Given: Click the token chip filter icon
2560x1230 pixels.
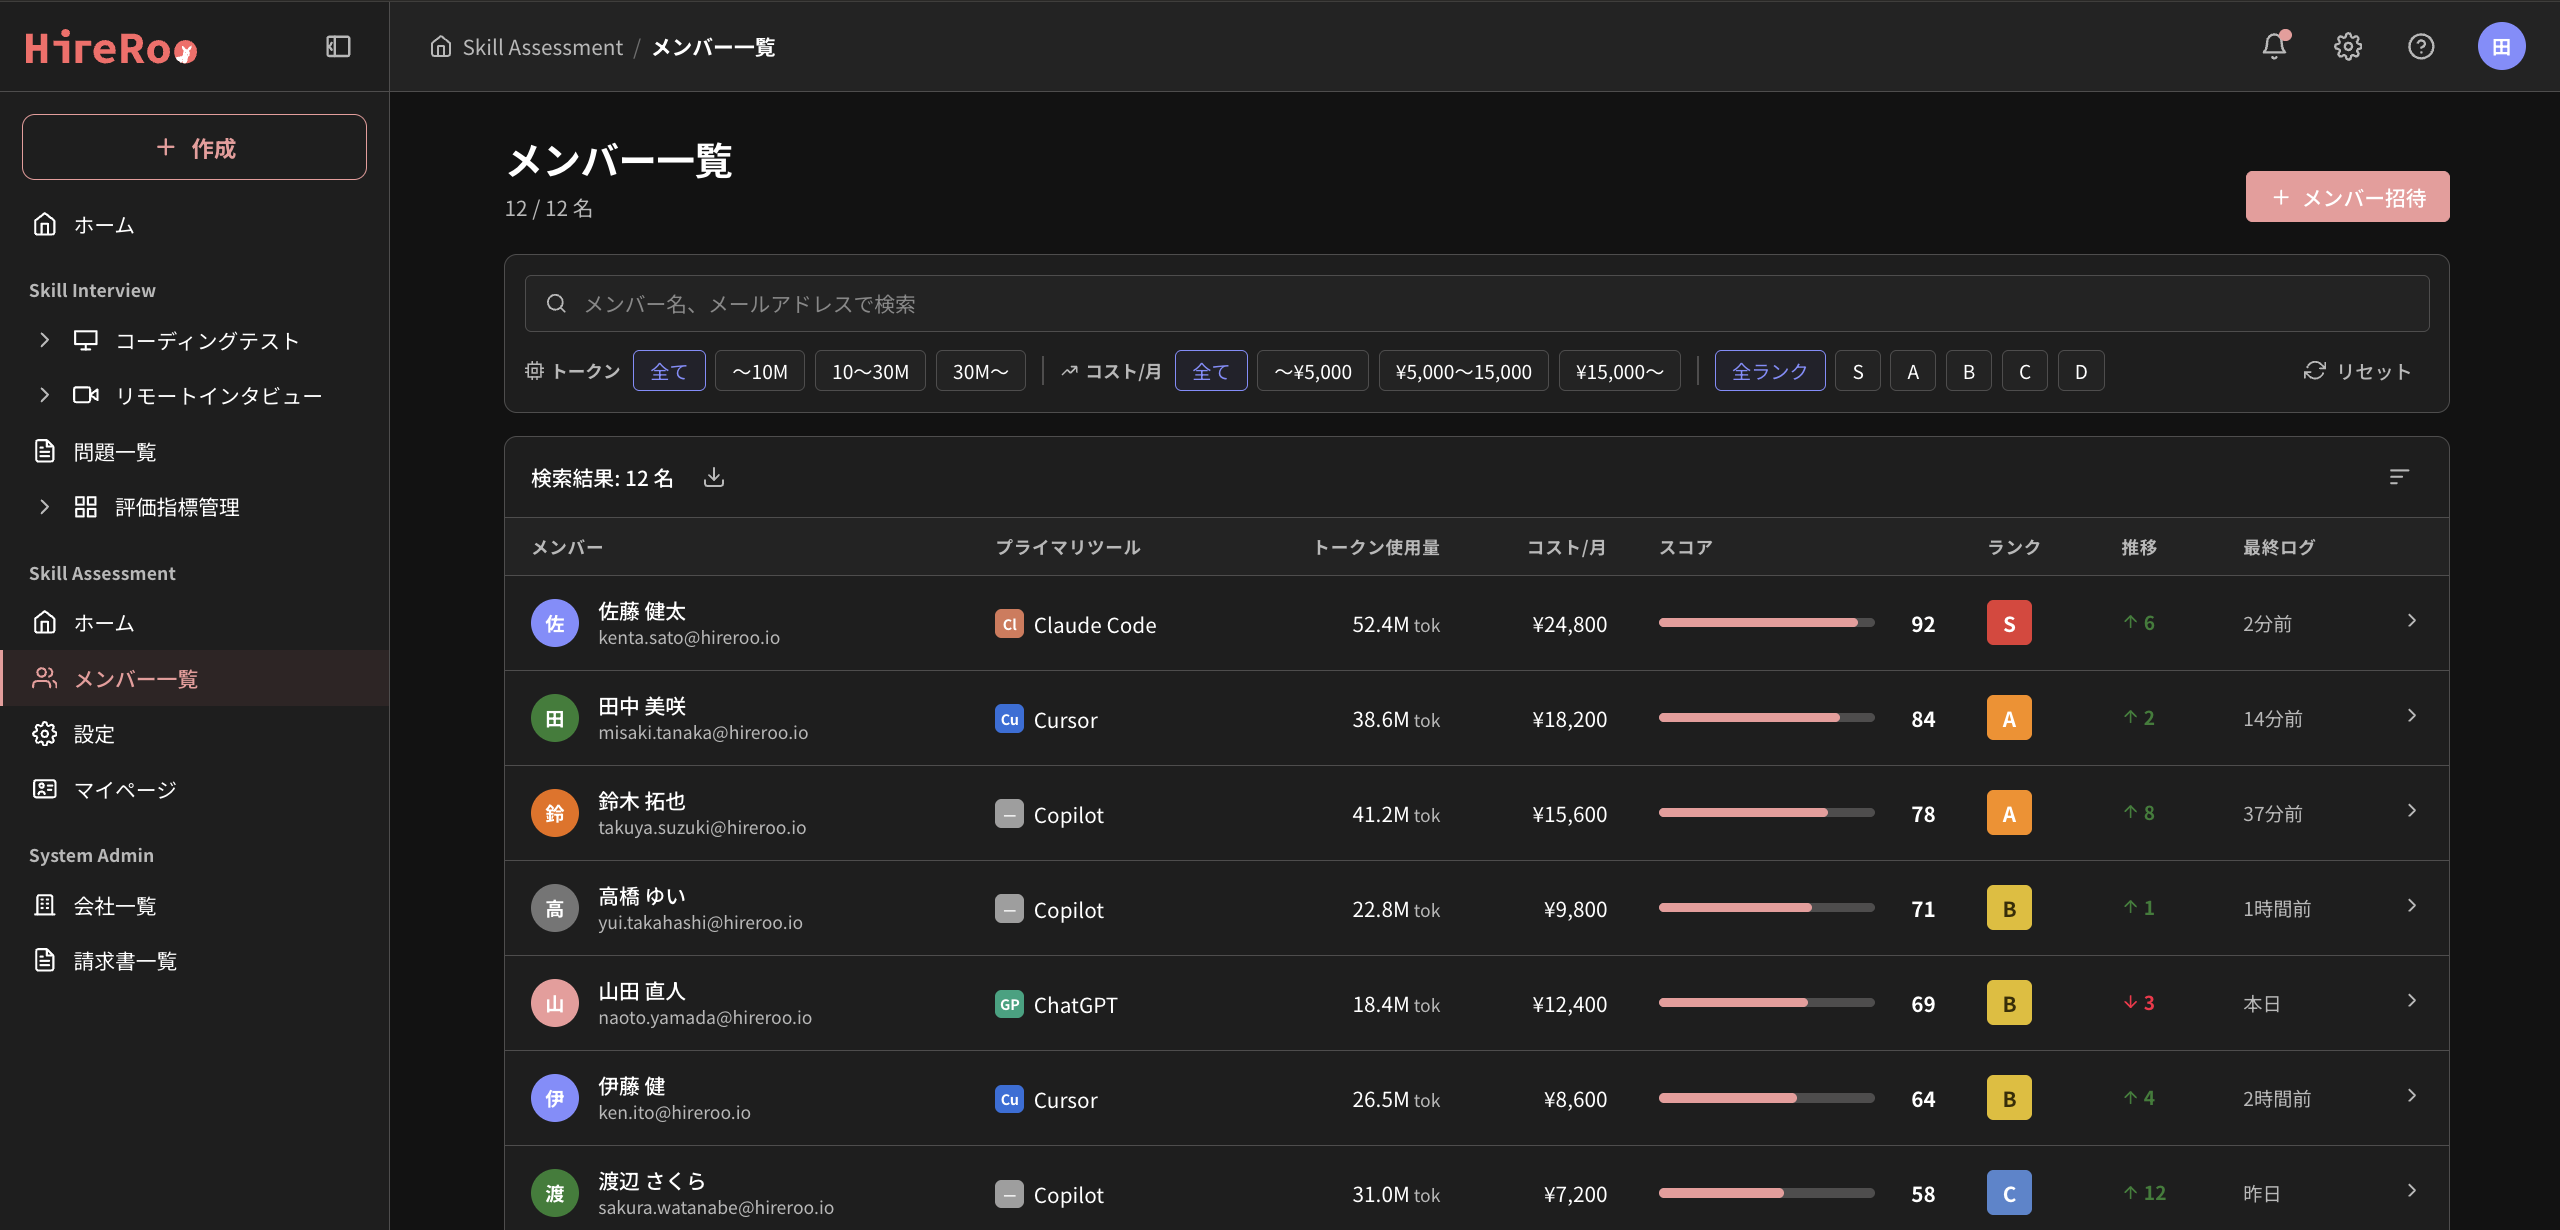Looking at the screenshot, I should (534, 371).
